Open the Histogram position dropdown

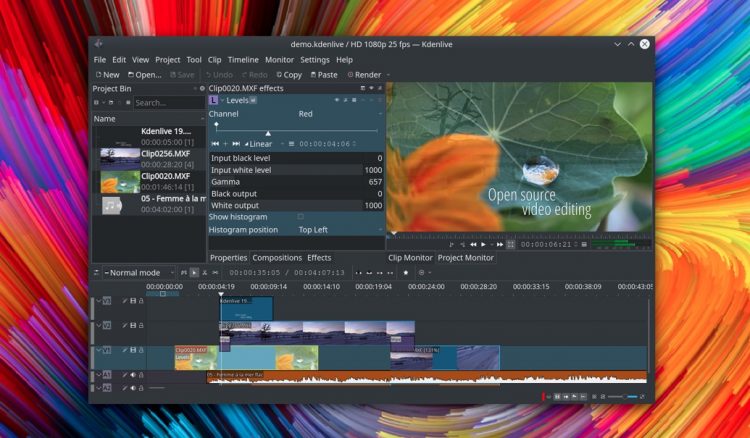tap(340, 230)
